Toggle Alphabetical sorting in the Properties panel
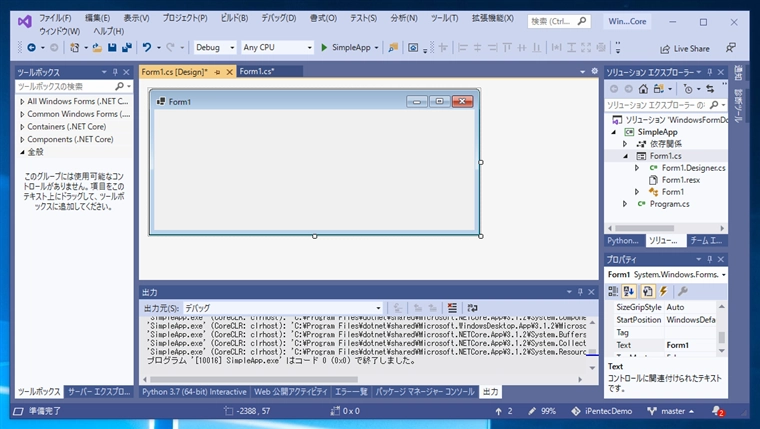This screenshot has width=760, height=429. click(629, 291)
